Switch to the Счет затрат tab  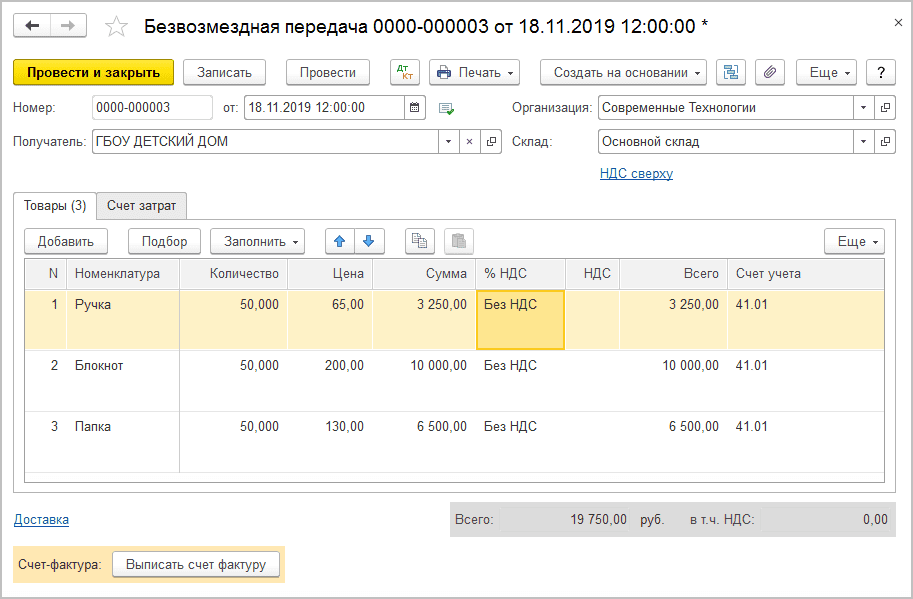click(141, 205)
